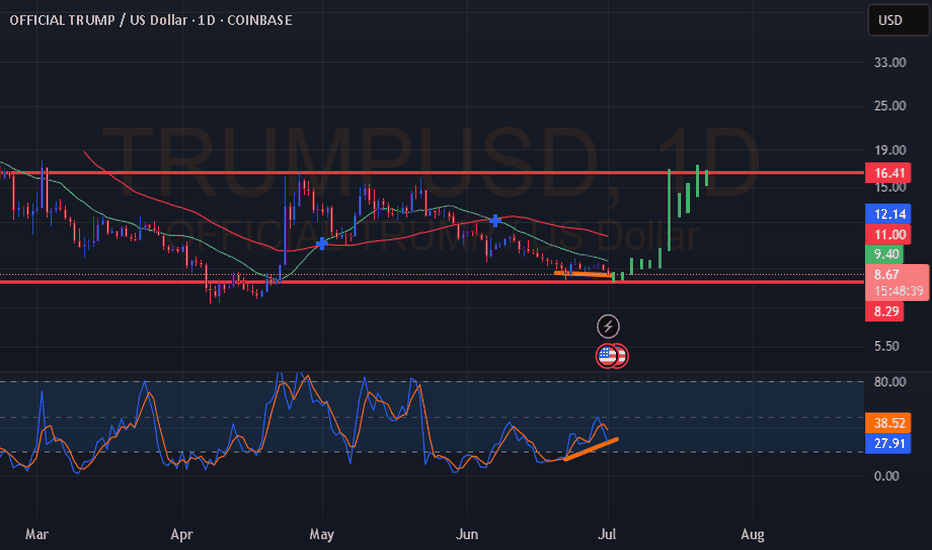932x550 pixels.
Task: Click the blue plus marker near June
Action: [495, 220]
